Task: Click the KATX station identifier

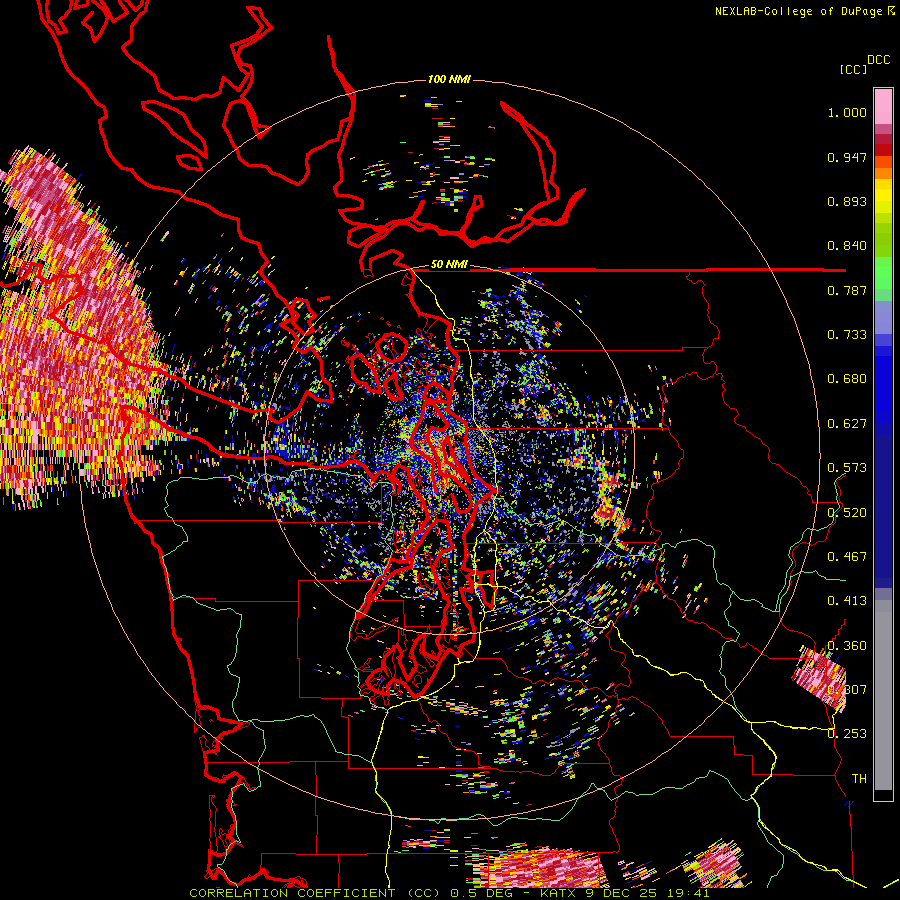Action: [x=557, y=893]
